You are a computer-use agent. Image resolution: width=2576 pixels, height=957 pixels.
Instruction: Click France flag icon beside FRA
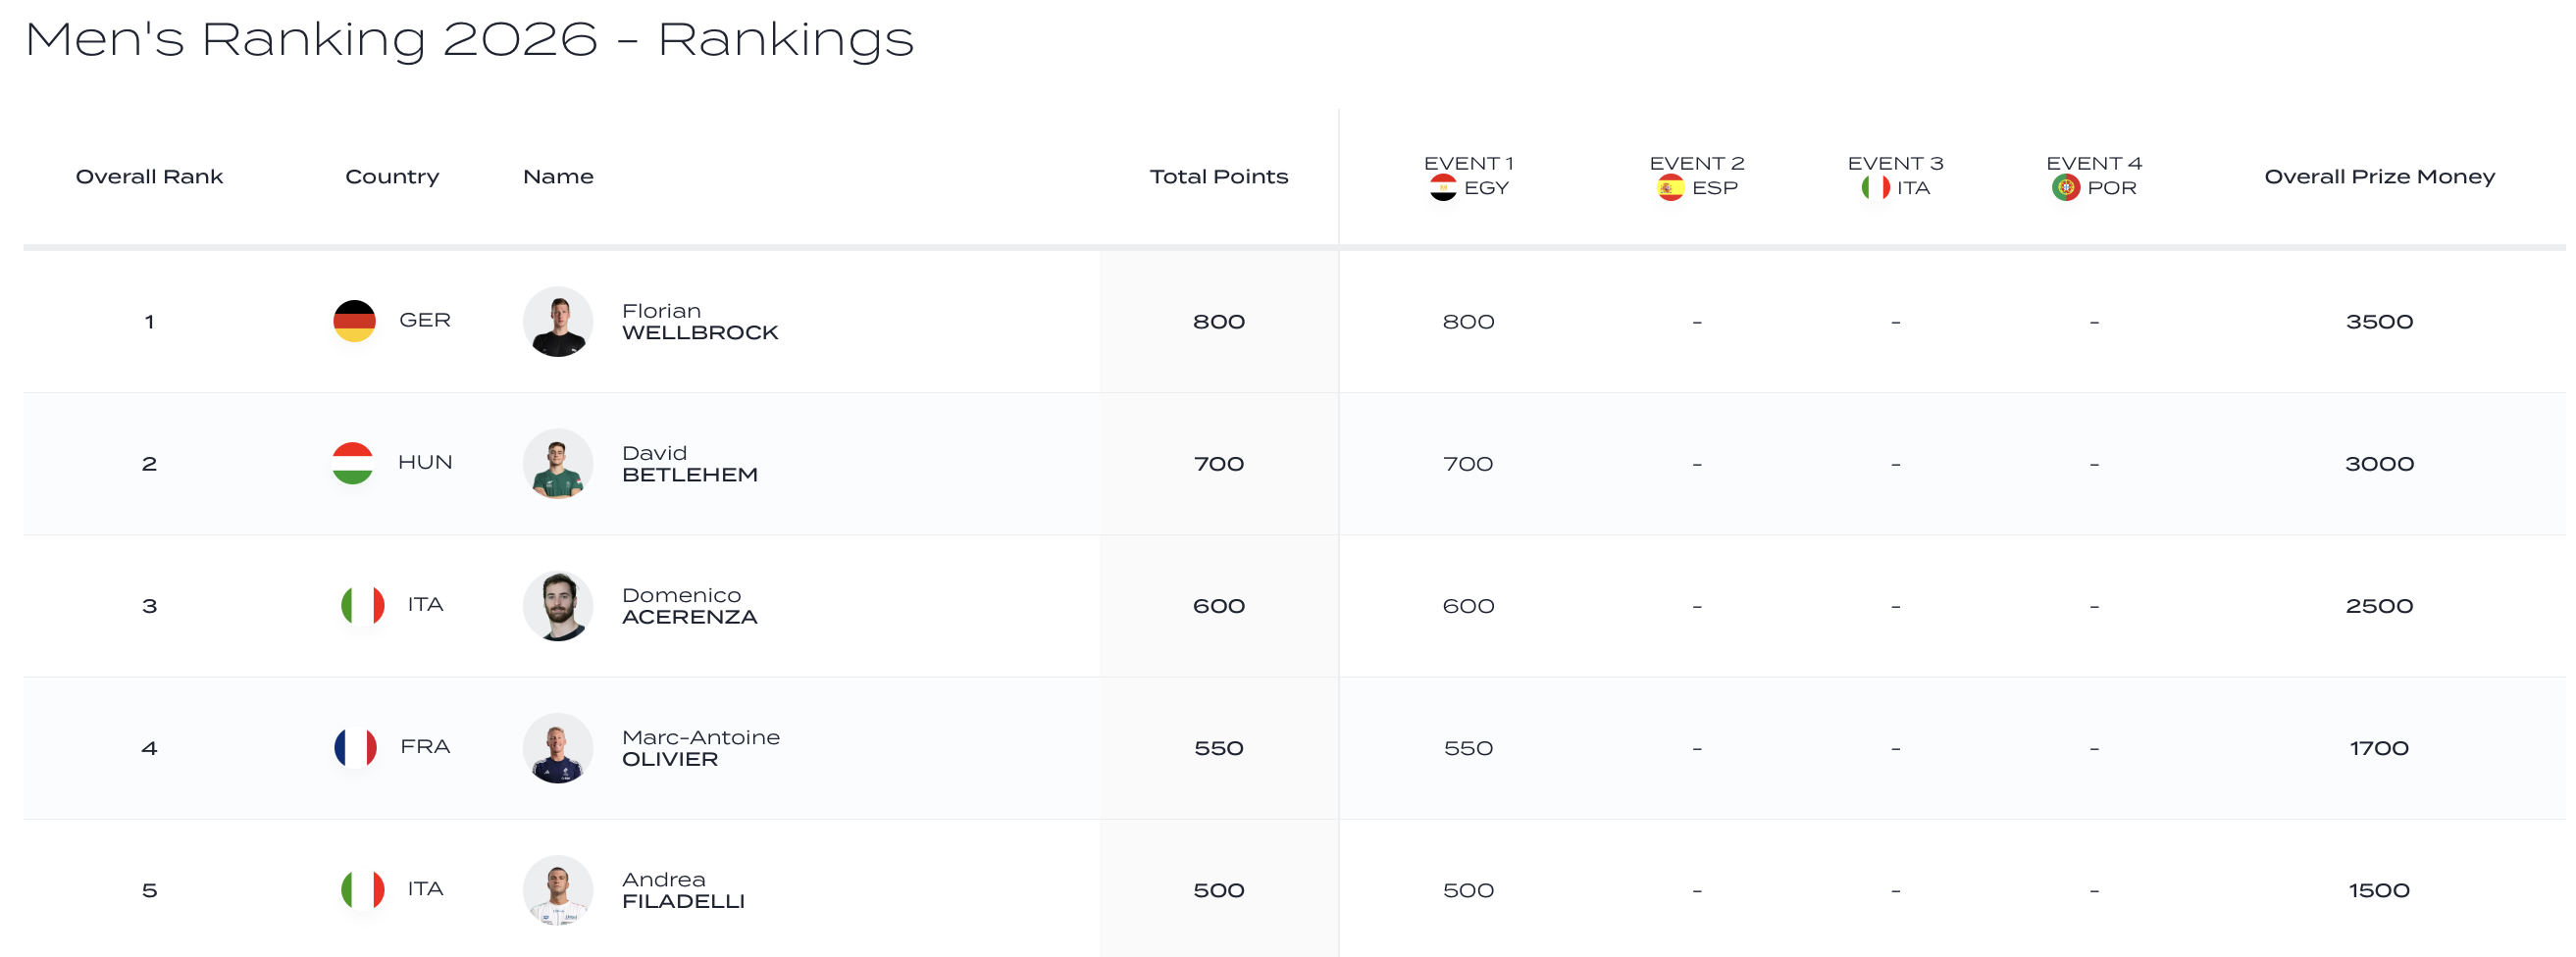click(355, 747)
